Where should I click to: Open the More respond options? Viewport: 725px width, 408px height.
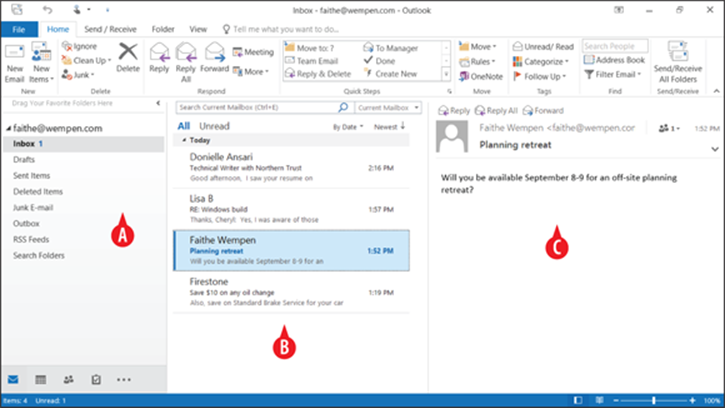point(251,72)
